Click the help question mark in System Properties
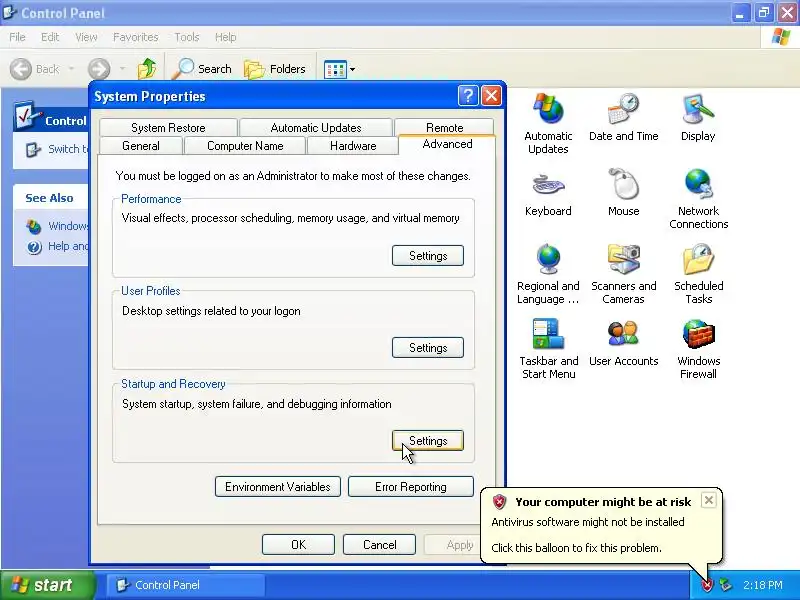Viewport: 800px width, 600px height. [x=467, y=95]
